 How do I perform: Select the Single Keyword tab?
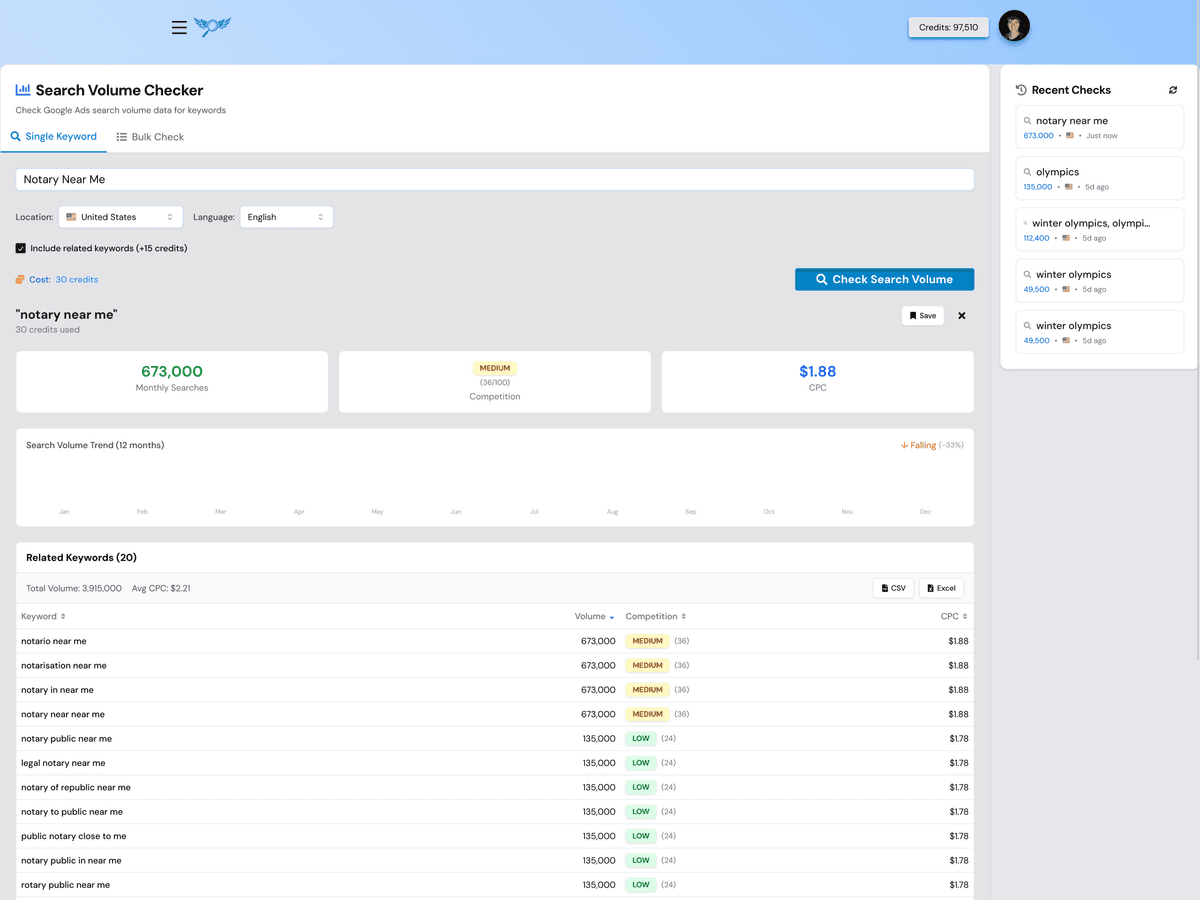pyautogui.click(x=54, y=136)
